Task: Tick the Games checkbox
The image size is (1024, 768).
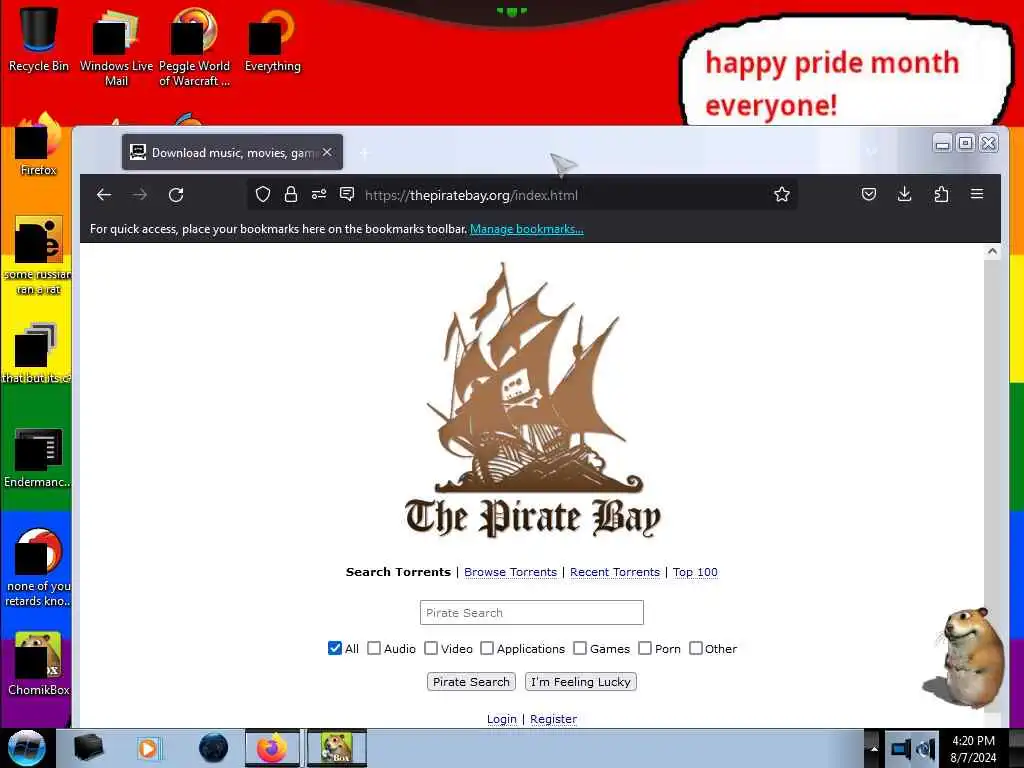Action: point(580,648)
